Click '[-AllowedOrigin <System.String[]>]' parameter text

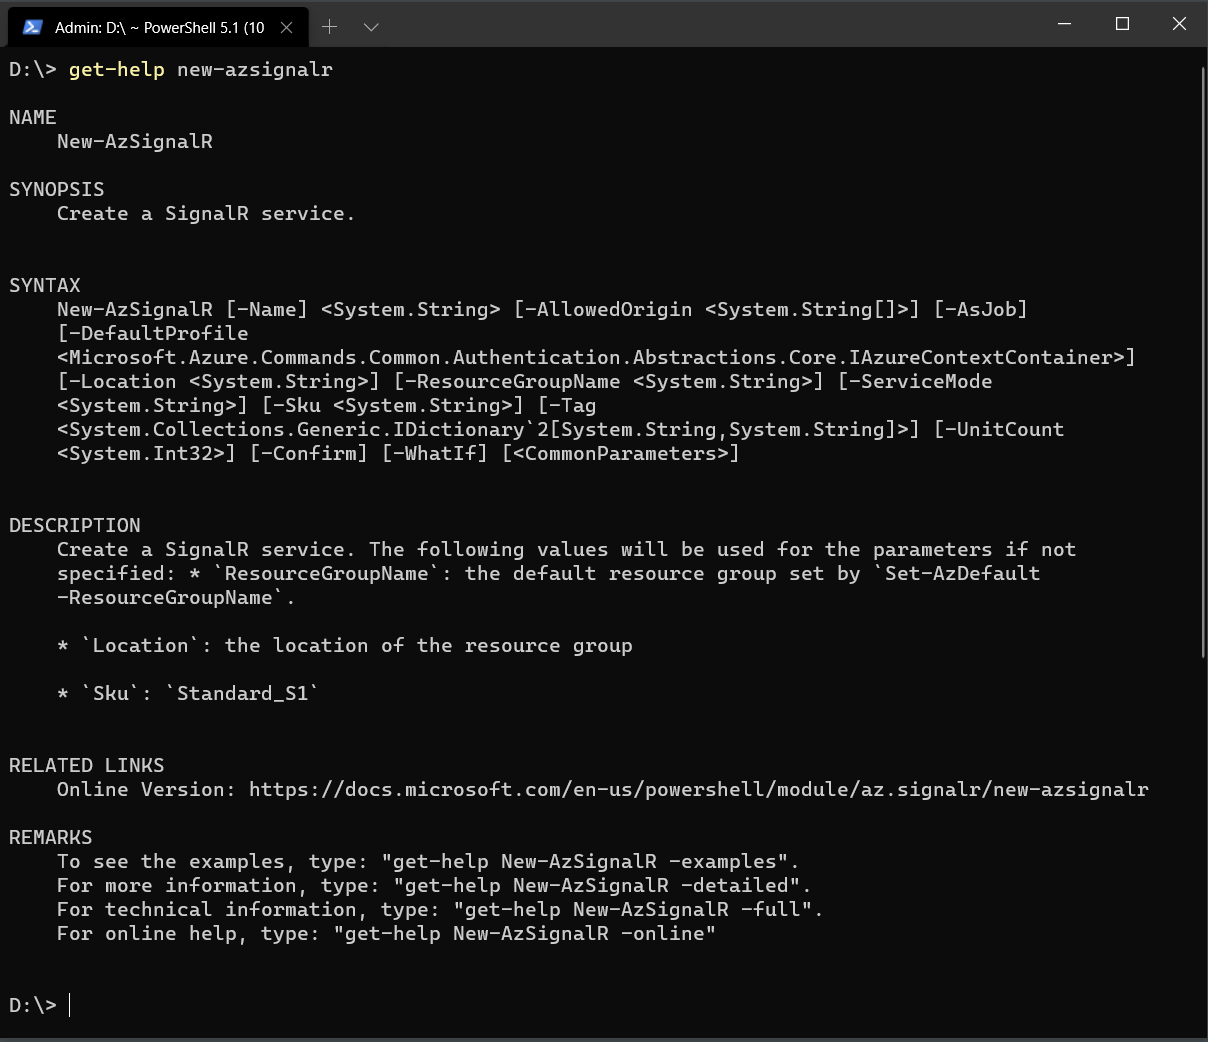coord(717,309)
